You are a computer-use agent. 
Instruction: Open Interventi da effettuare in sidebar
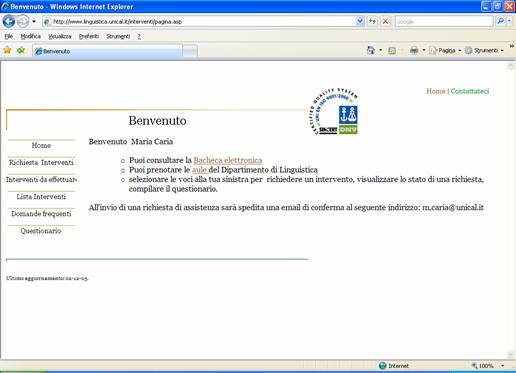41,180
